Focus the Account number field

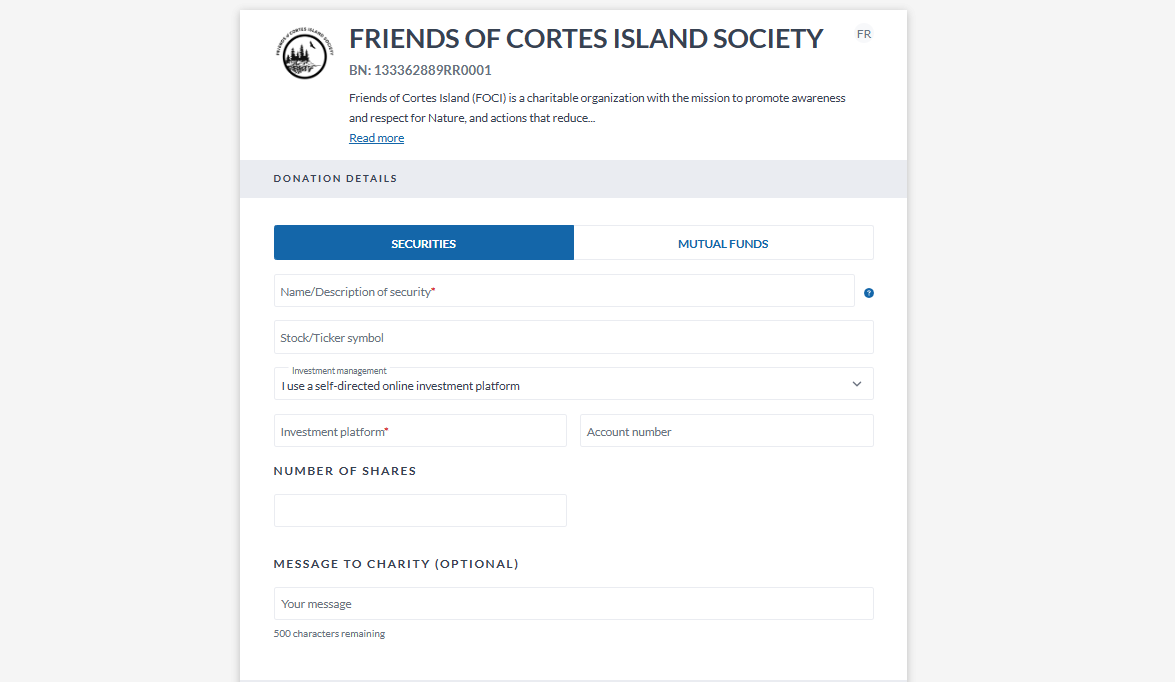click(726, 431)
